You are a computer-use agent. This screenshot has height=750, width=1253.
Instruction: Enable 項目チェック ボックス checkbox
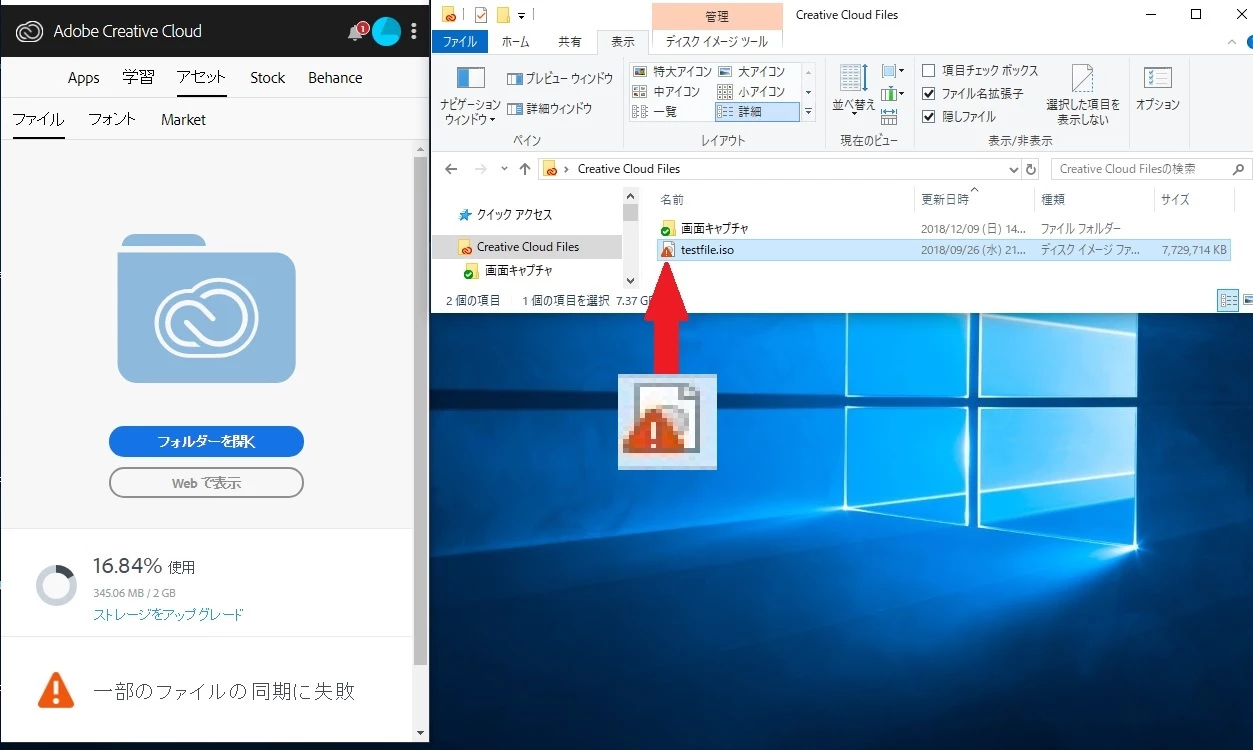928,71
